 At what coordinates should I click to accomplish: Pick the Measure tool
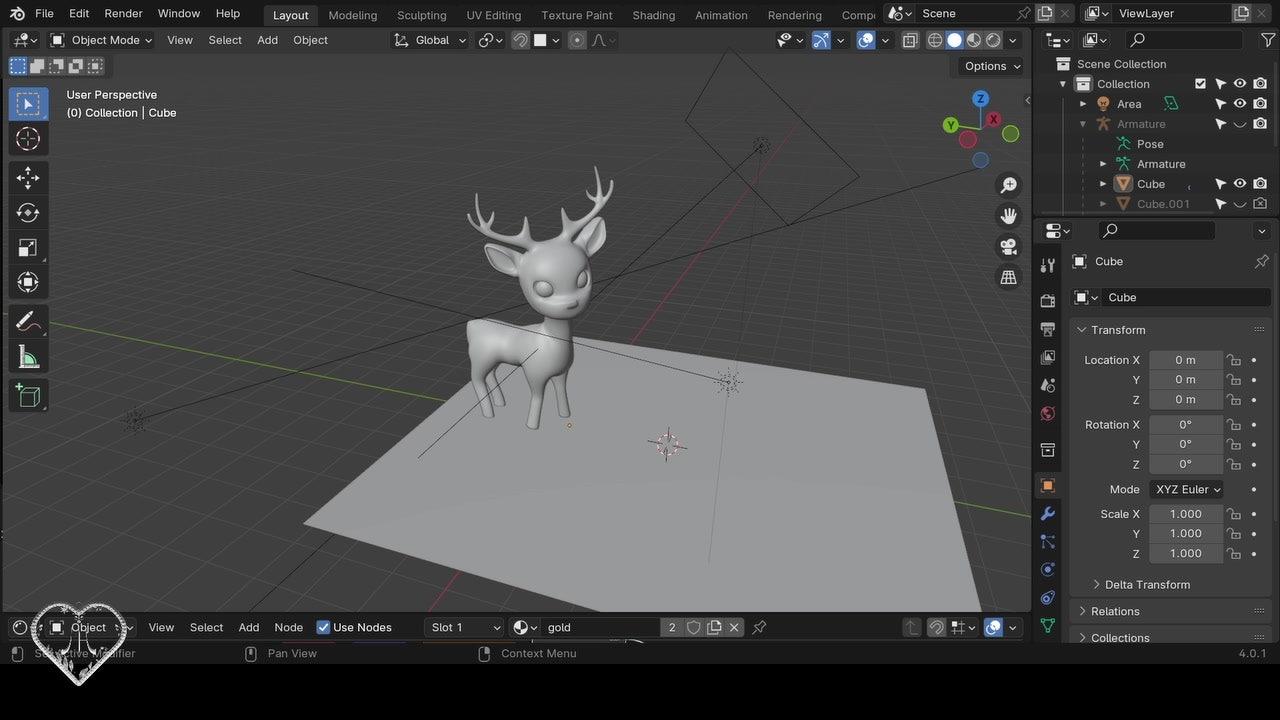[x=28, y=357]
